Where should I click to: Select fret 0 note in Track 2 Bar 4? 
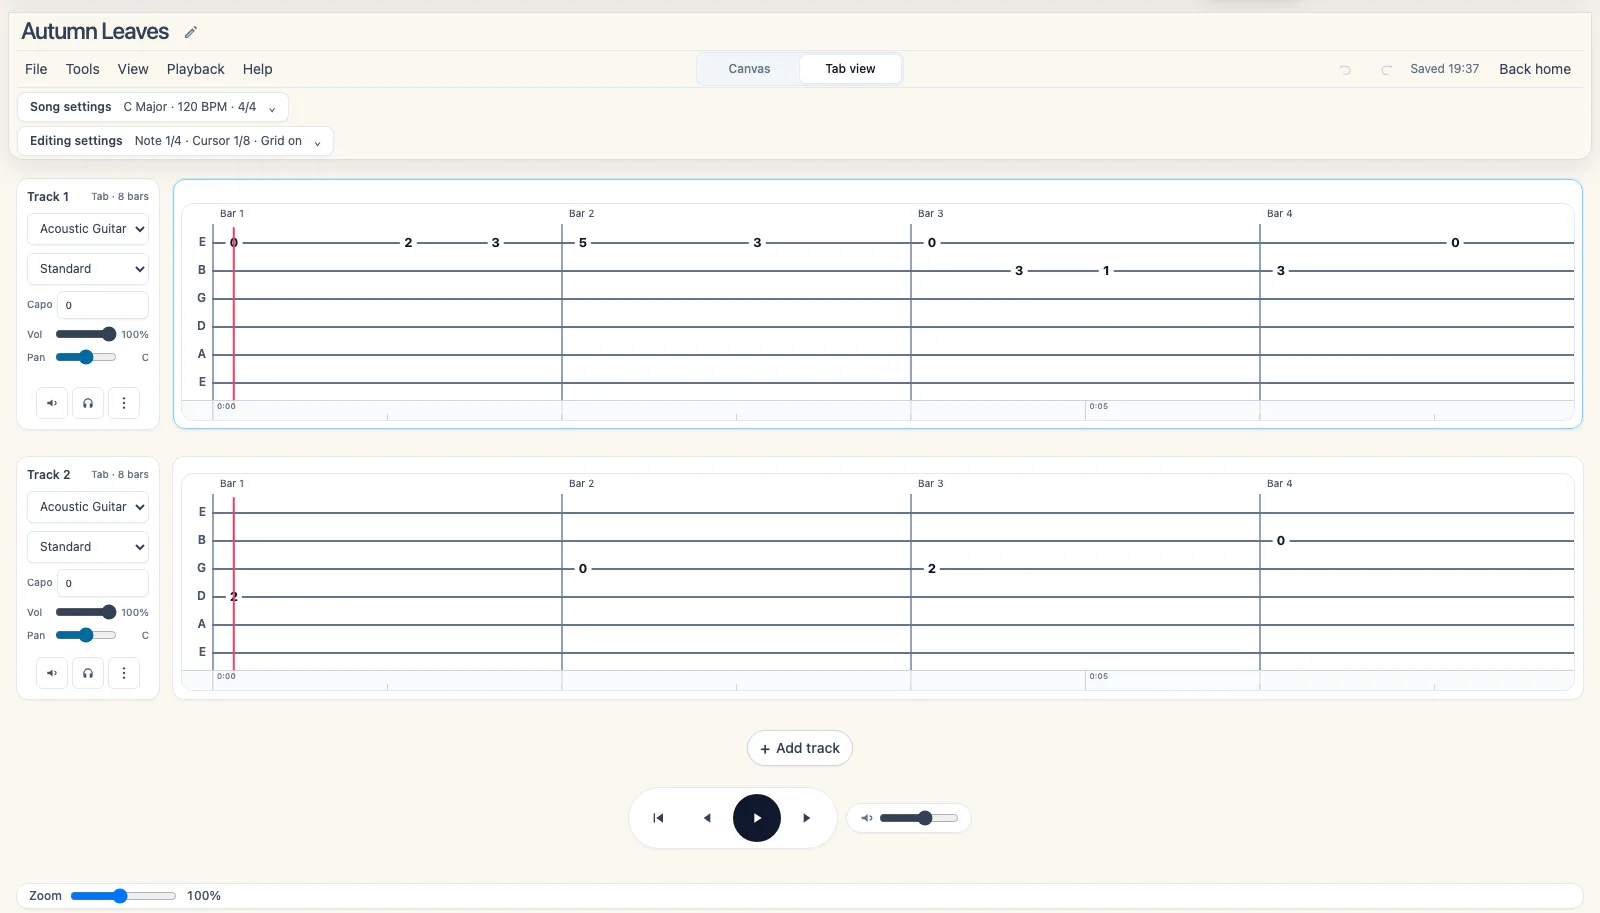[x=1281, y=541]
